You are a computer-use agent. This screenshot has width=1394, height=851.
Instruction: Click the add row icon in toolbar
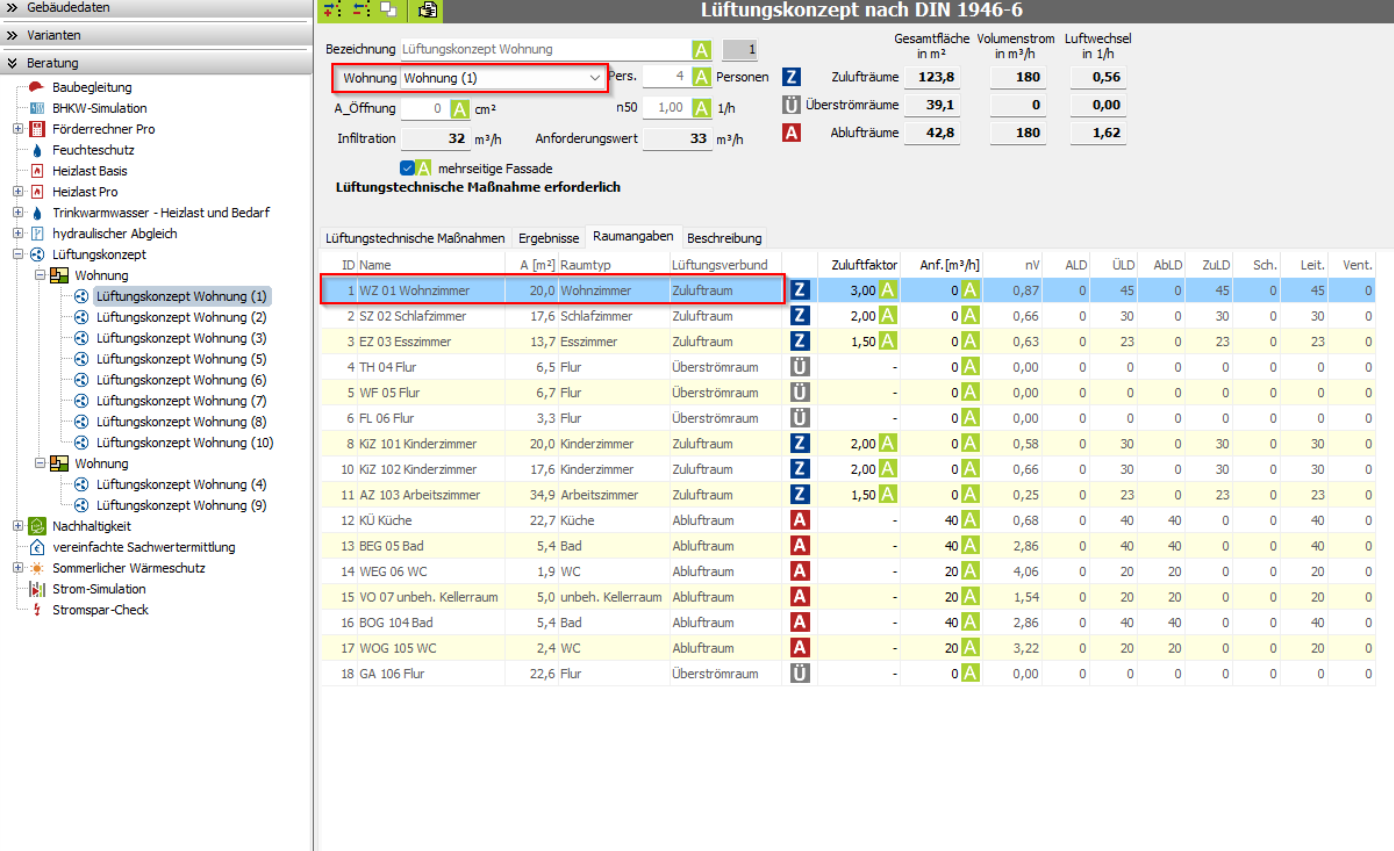pyautogui.click(x=332, y=10)
